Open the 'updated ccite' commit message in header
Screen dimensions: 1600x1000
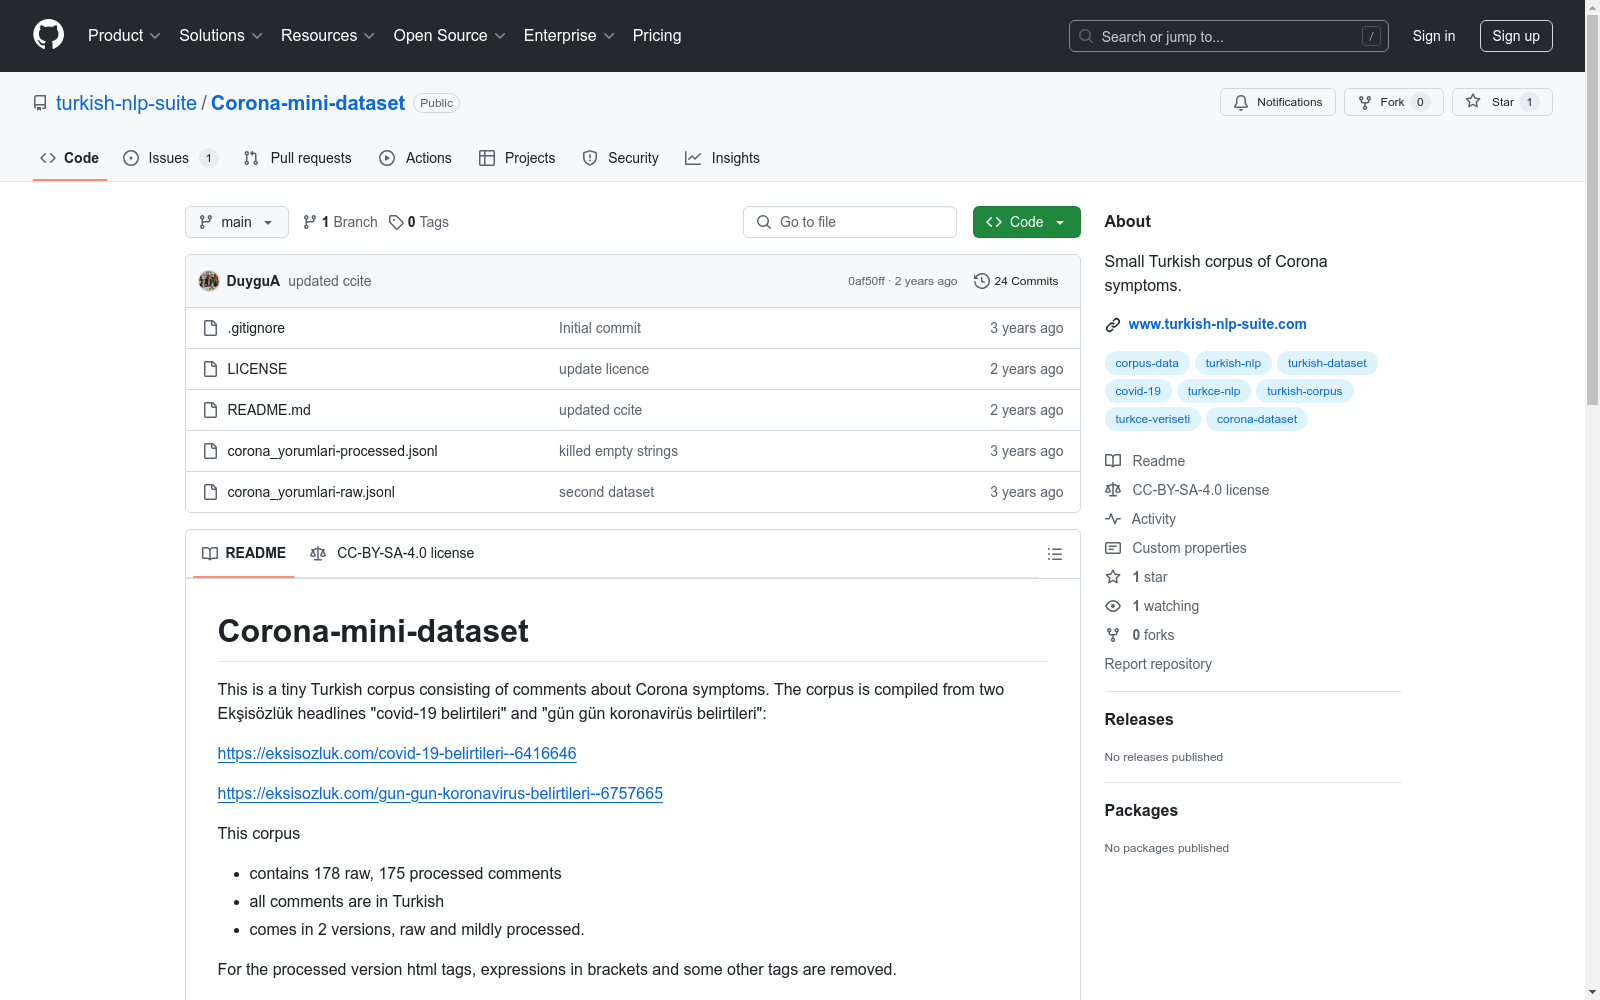coord(330,281)
